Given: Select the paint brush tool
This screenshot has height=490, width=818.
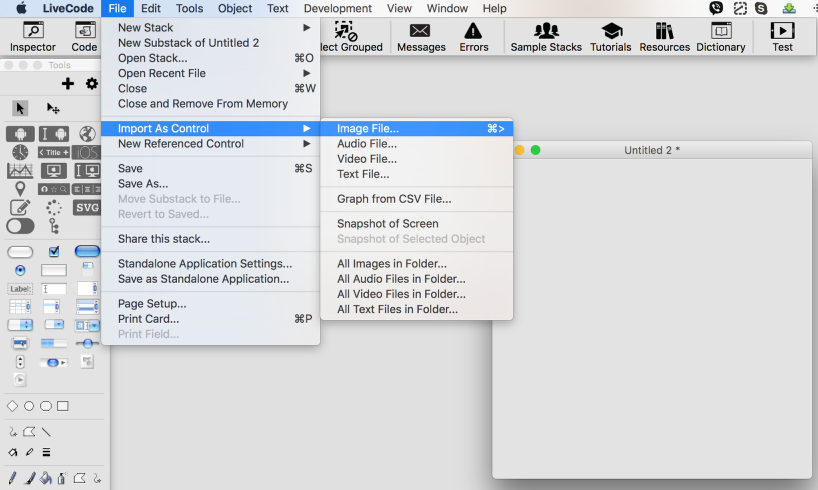Looking at the screenshot, I should 30,477.
